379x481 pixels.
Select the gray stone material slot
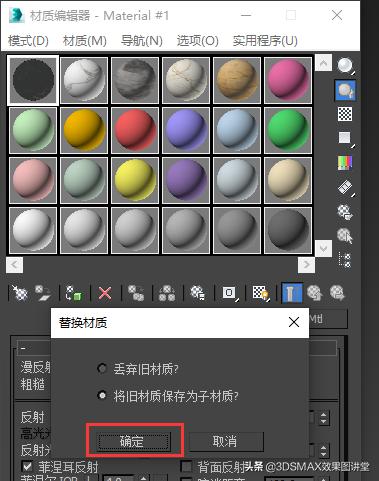[135, 80]
